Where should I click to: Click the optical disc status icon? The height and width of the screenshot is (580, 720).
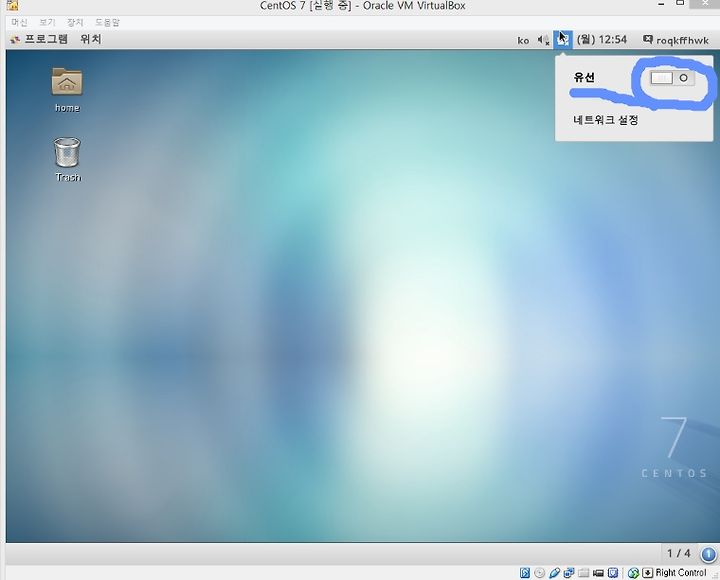pyautogui.click(x=540, y=573)
